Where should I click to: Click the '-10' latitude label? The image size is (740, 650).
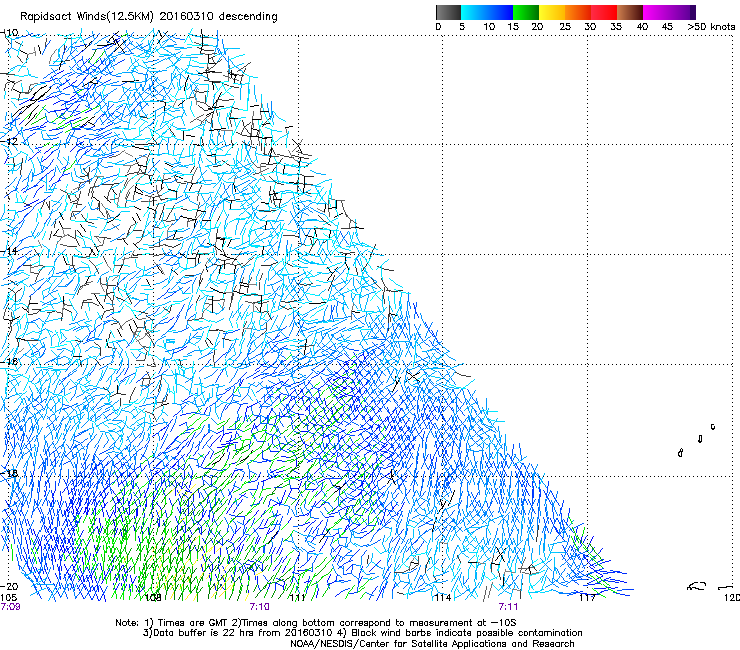(x=9, y=33)
